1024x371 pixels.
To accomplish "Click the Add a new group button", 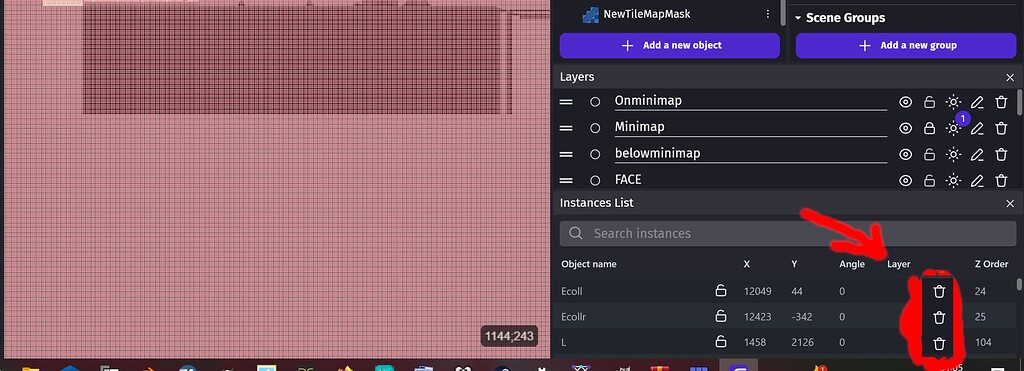I will 906,45.
